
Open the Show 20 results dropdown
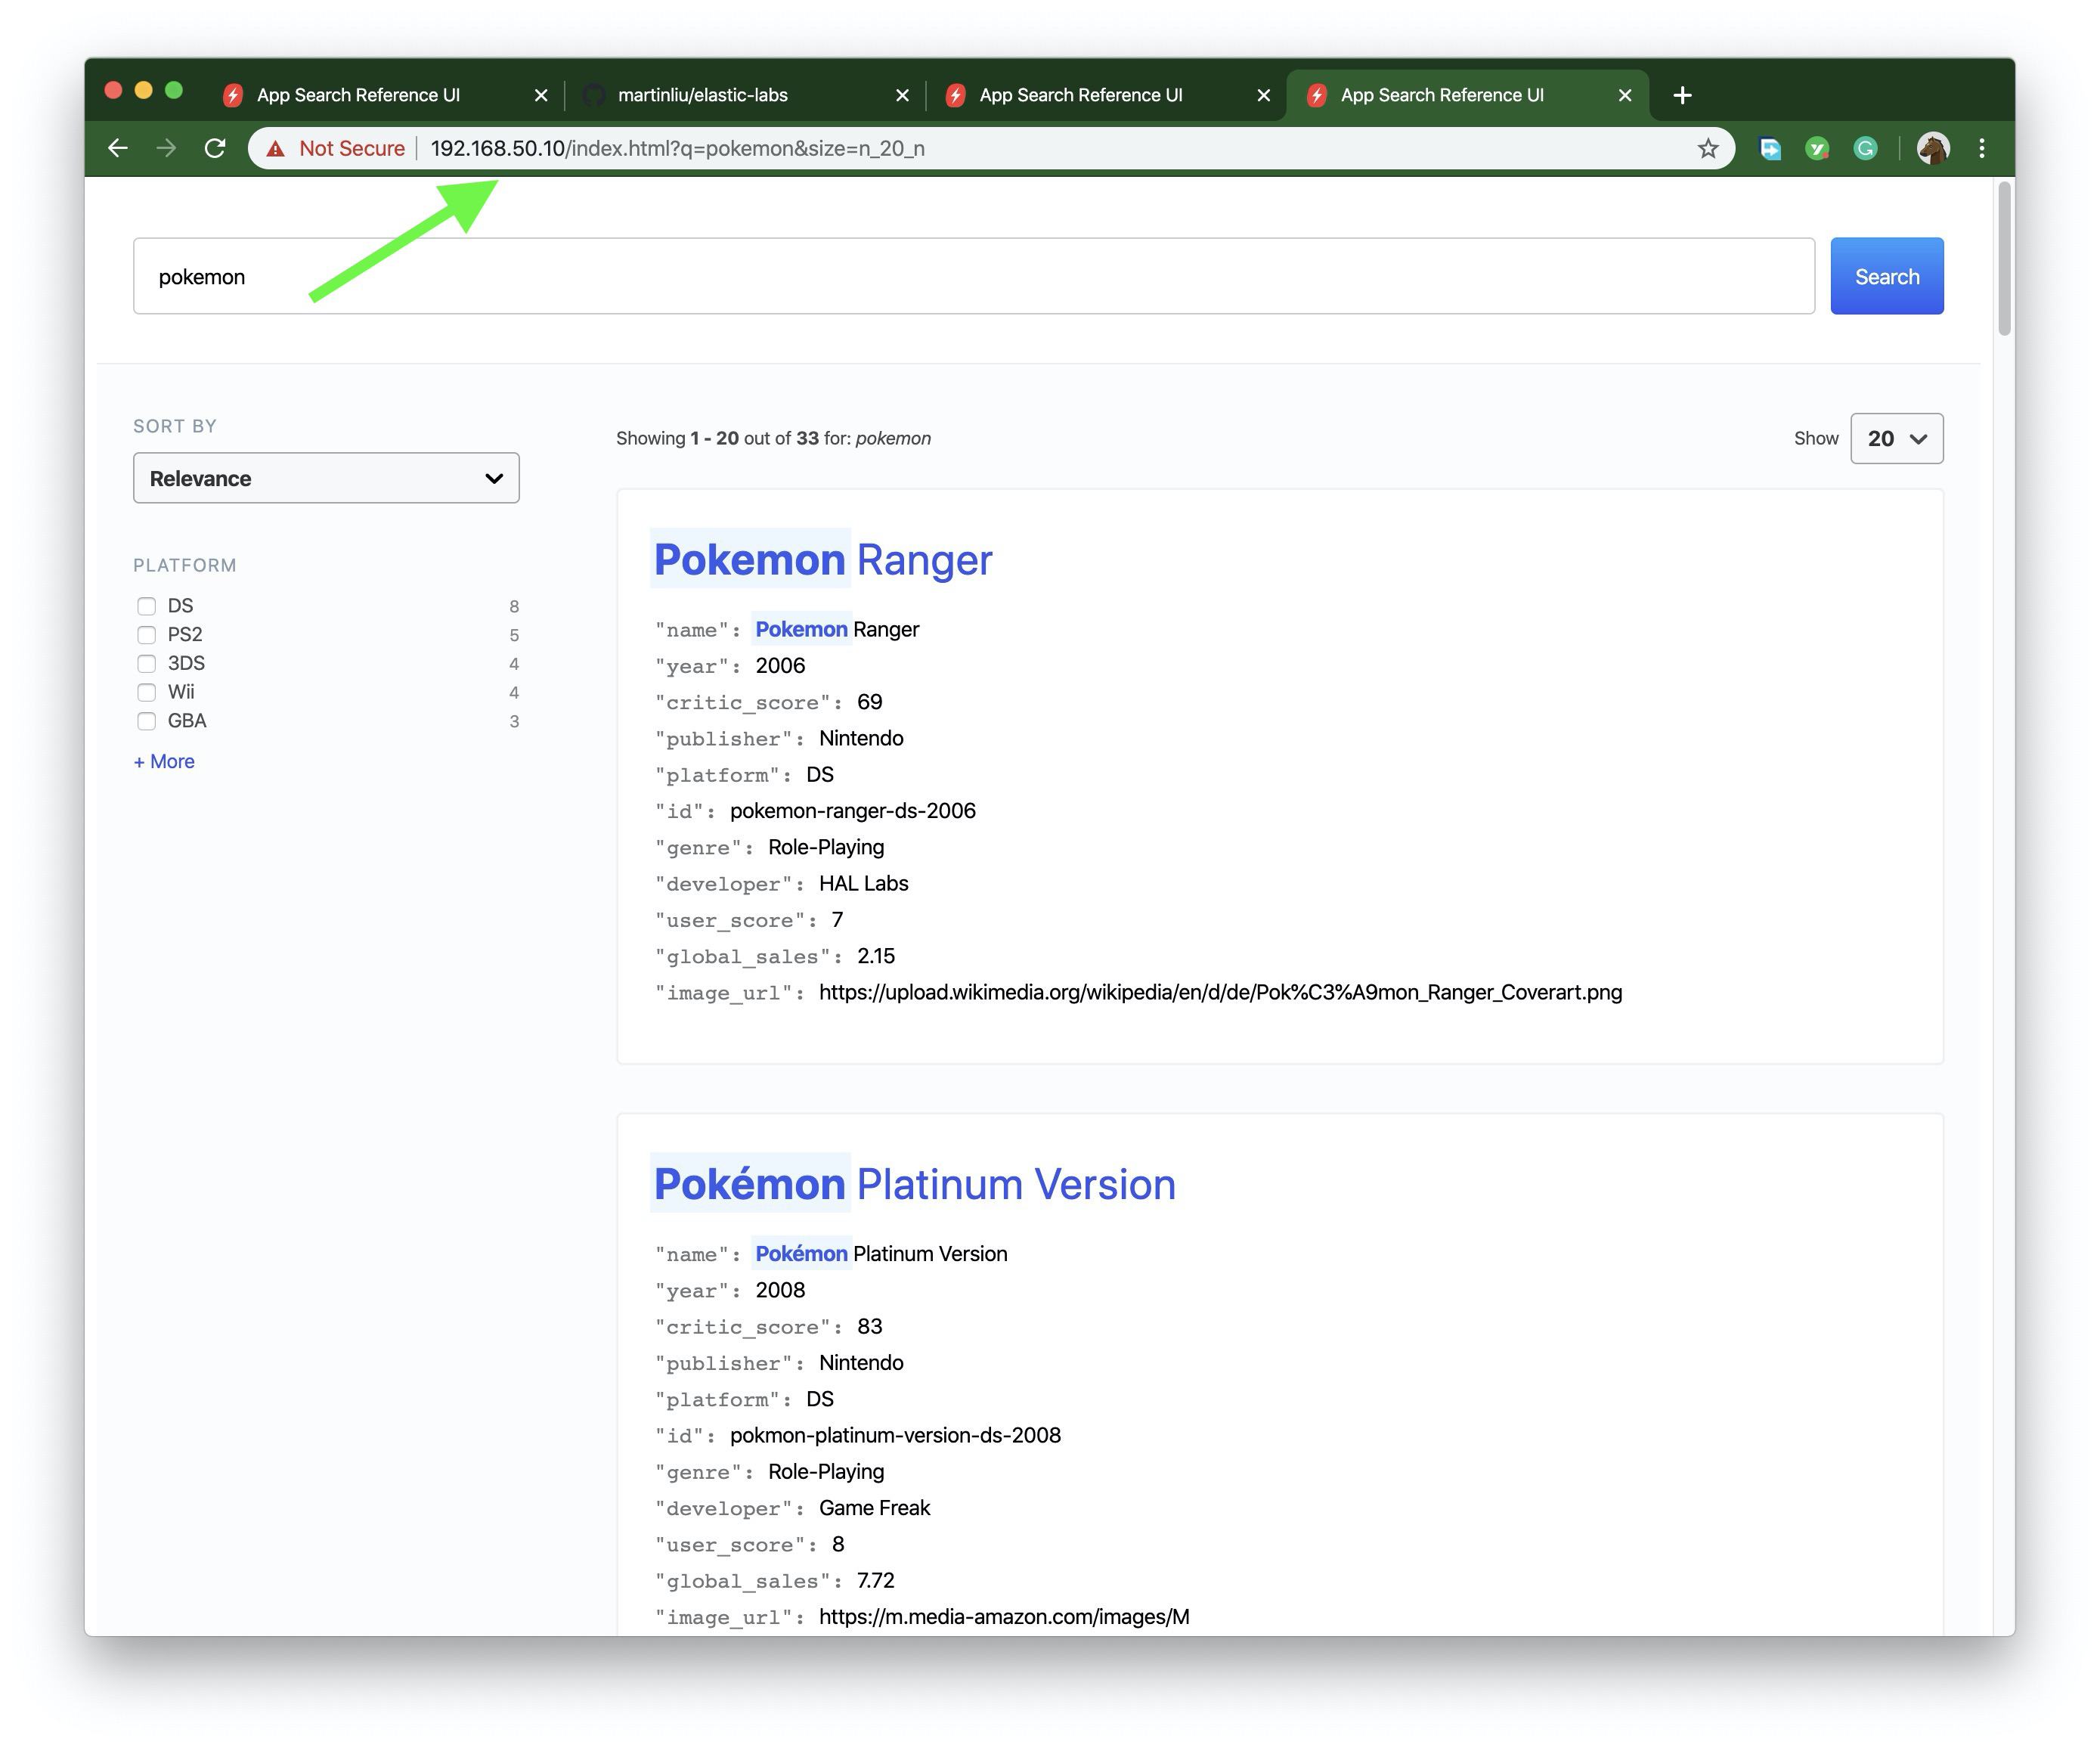tap(1896, 438)
